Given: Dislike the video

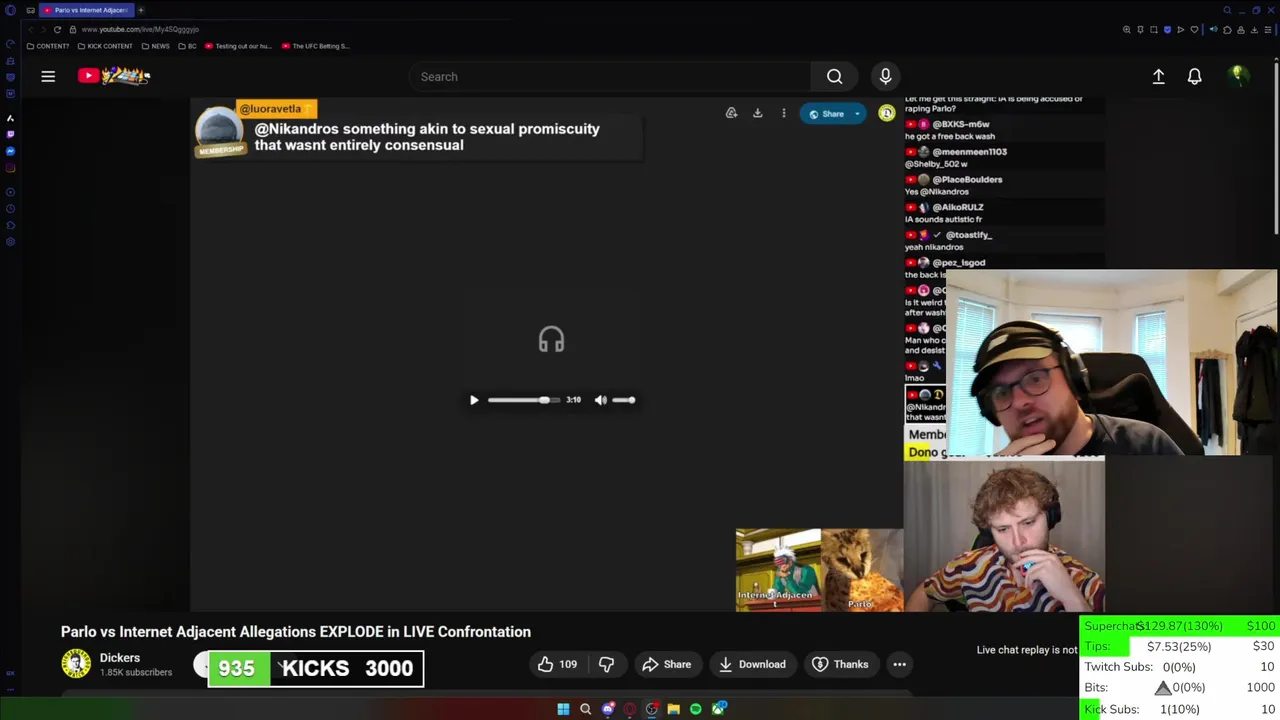Looking at the screenshot, I should [606, 664].
